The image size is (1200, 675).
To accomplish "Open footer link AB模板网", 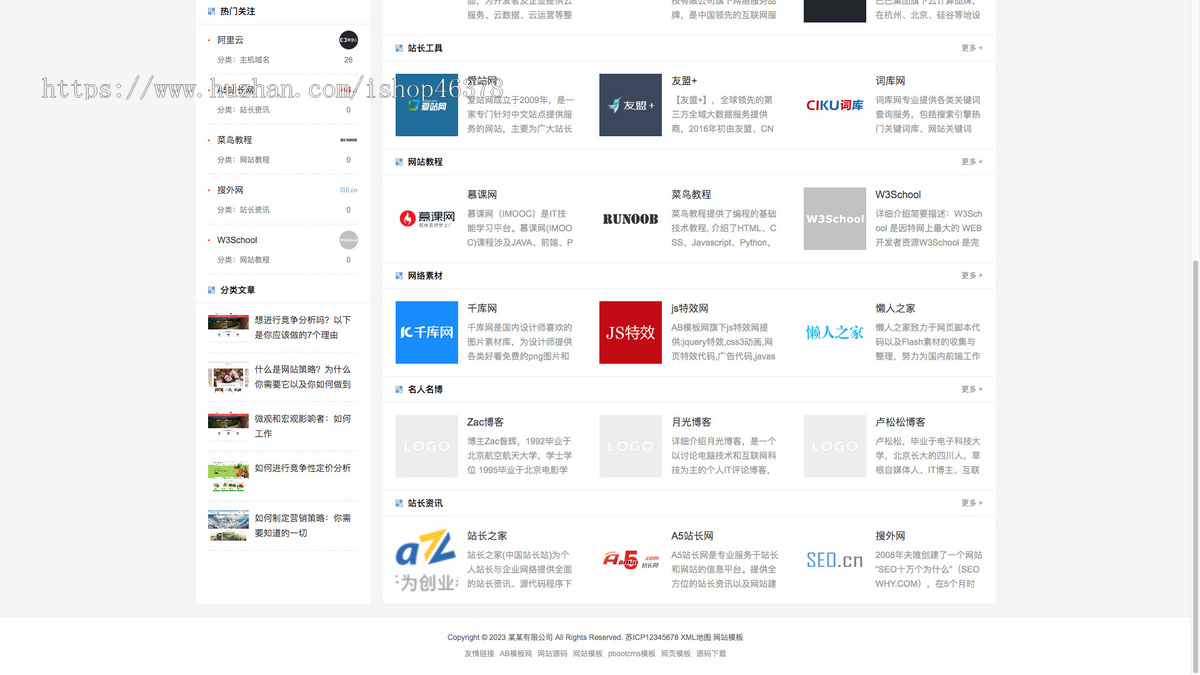I will click(516, 653).
